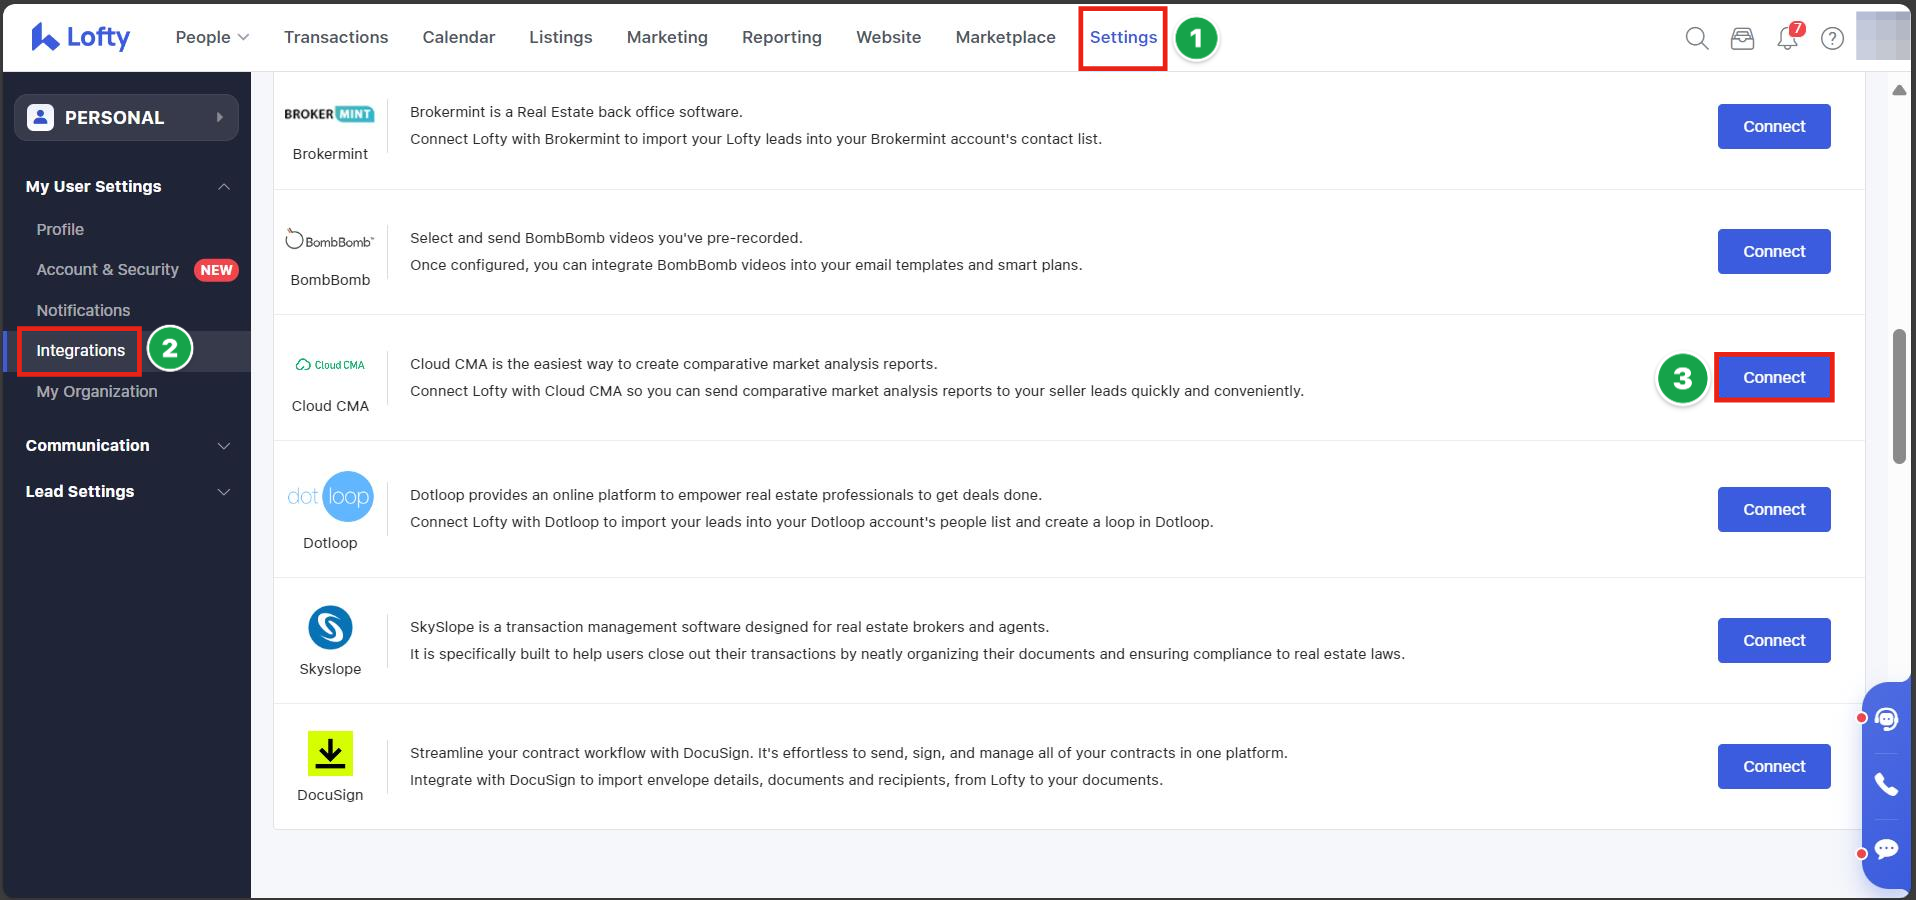The width and height of the screenshot is (1916, 900).
Task: Open the help question mark icon
Action: (x=1832, y=38)
